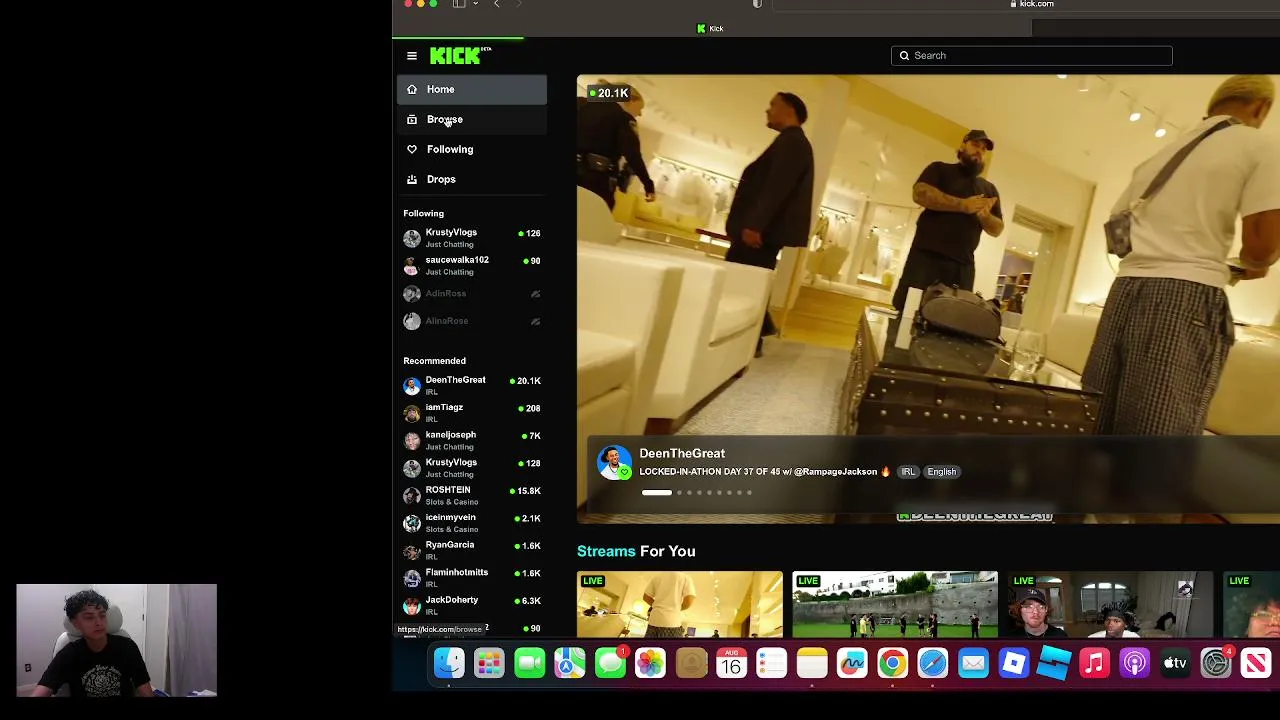Click the Kick Search field
Screen dimensions: 1280x720
point(1031,56)
